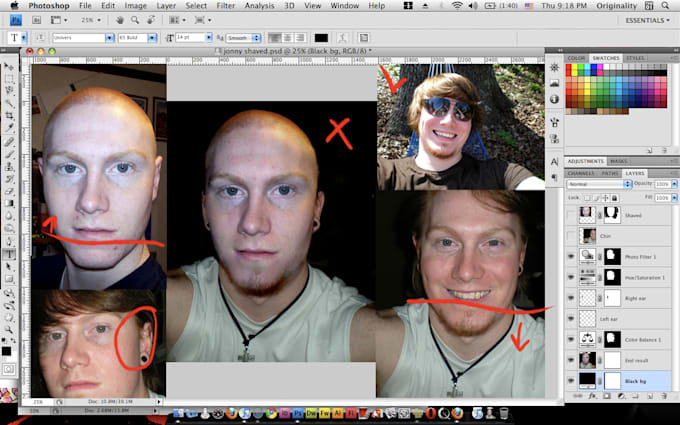Open the ESSENTIALS workspace switcher

[647, 20]
